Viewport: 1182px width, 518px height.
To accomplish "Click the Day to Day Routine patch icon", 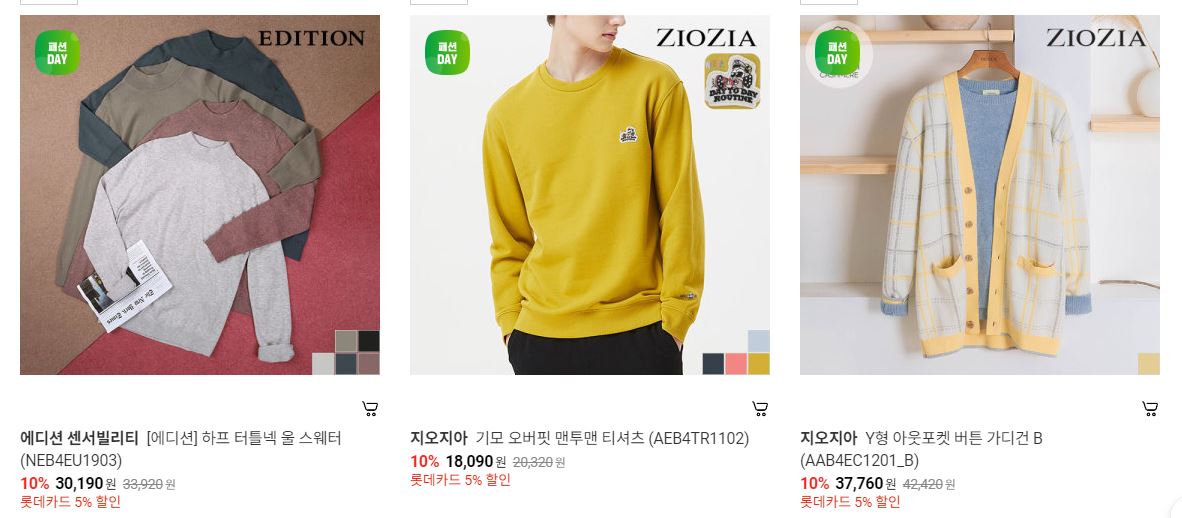I will pyautogui.click(x=733, y=81).
